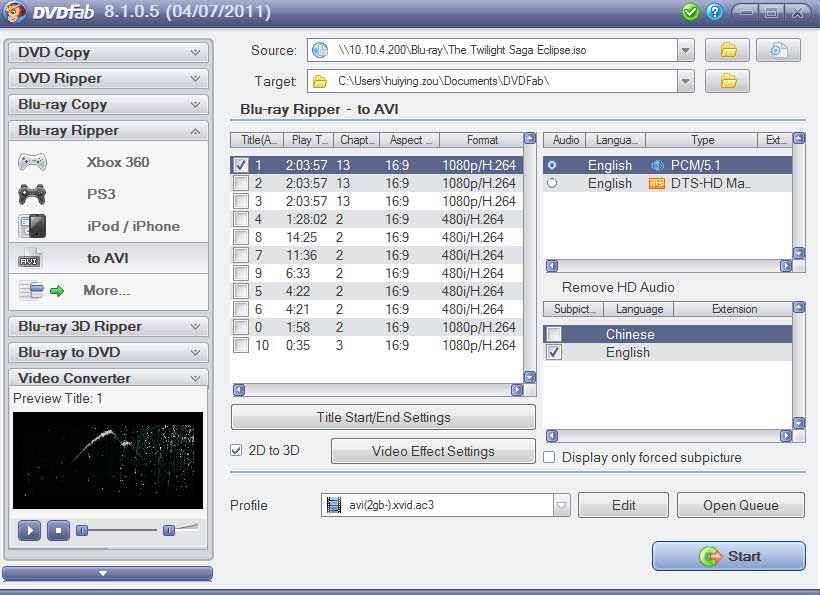This screenshot has height=595, width=820.
Task: Choose the to AVI ripper mode
Action: [x=108, y=258]
